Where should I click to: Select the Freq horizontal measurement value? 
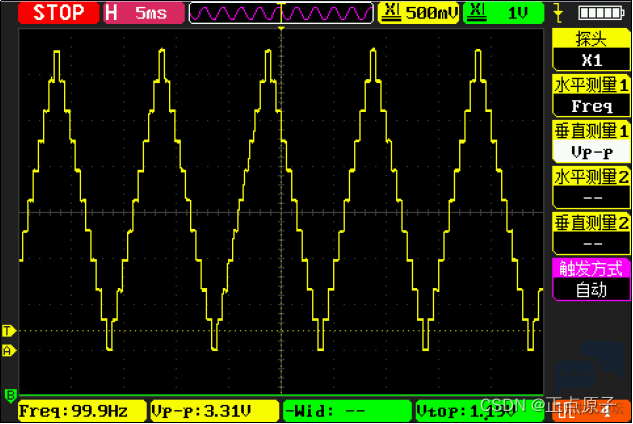tap(592, 106)
